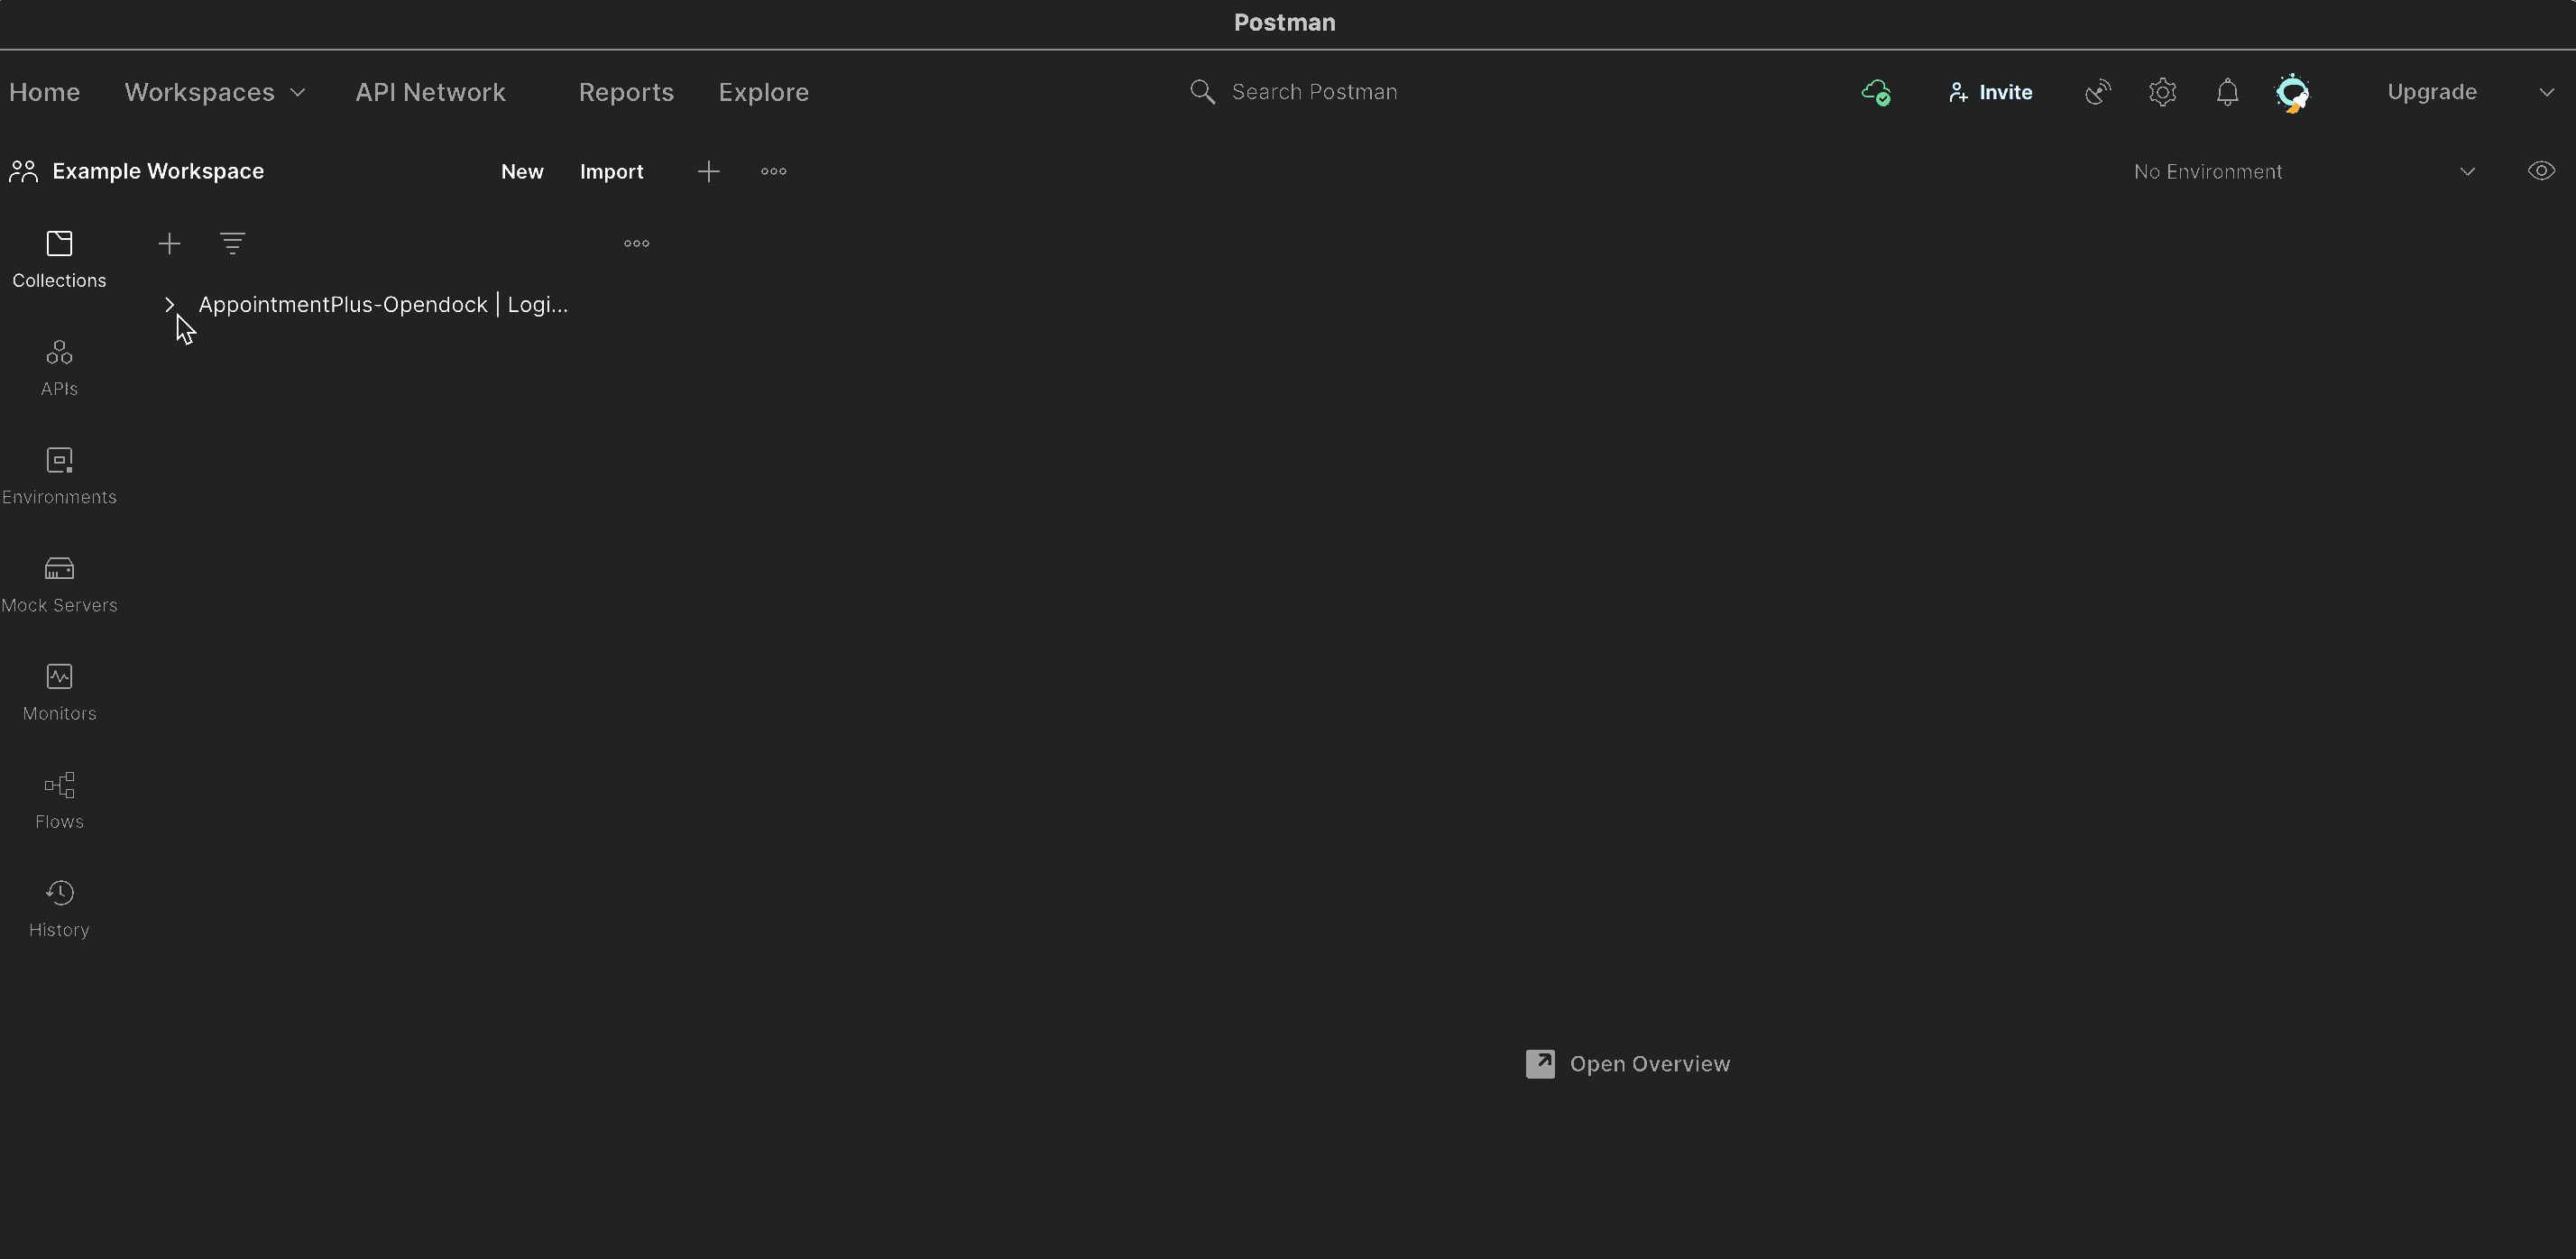
Task: Click the create new collection plus icon
Action: click(x=169, y=244)
